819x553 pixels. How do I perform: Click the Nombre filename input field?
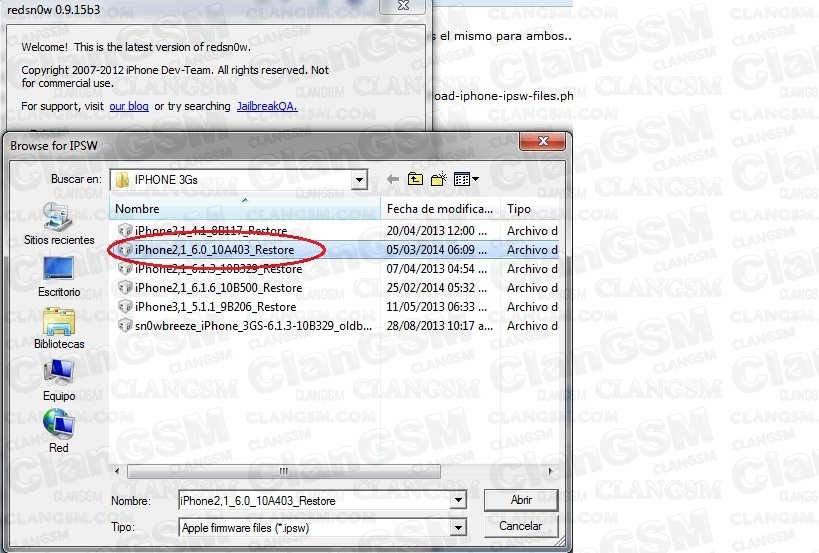click(x=315, y=501)
